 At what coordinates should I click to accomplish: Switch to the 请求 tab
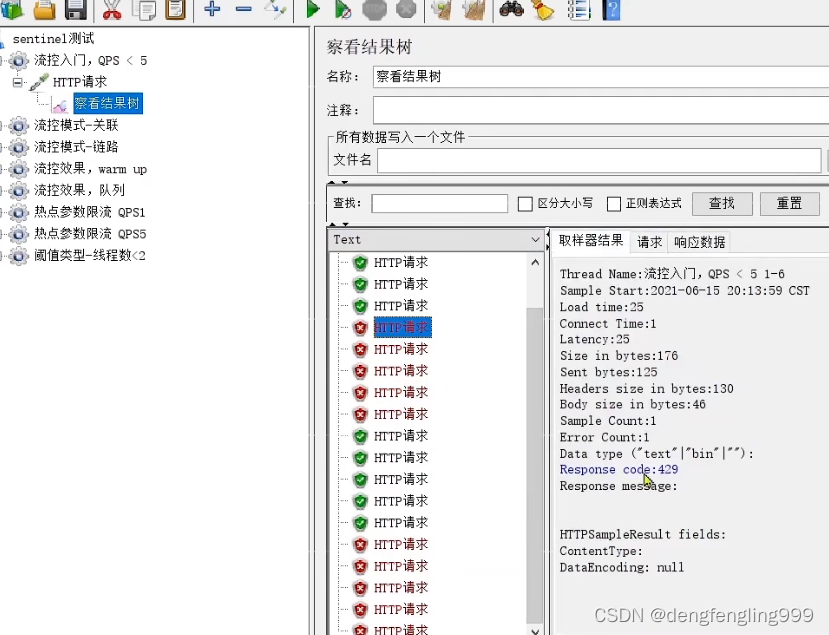pos(649,242)
